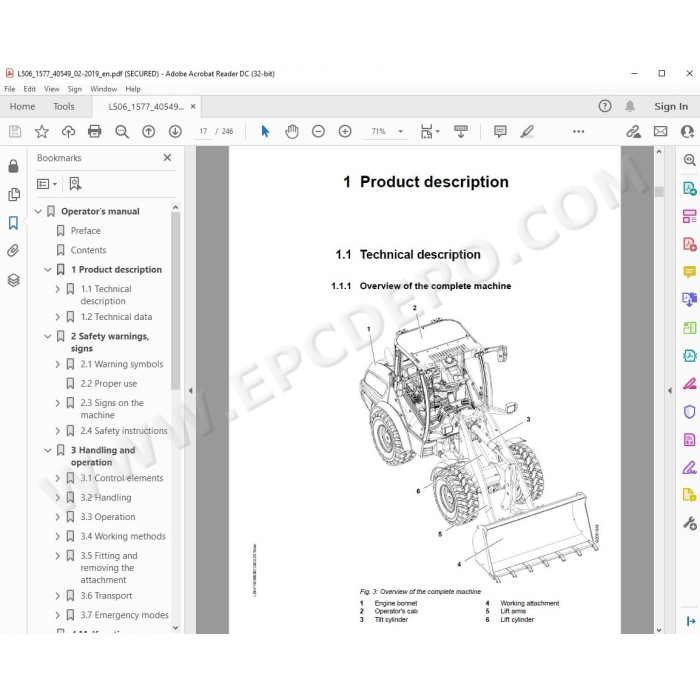
Task: Zoom in with the plus icon
Action: pyautogui.click(x=345, y=131)
